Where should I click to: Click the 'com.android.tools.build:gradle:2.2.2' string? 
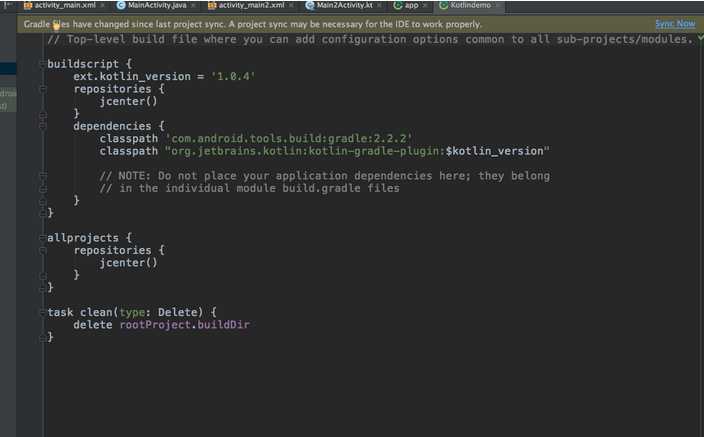pos(289,138)
